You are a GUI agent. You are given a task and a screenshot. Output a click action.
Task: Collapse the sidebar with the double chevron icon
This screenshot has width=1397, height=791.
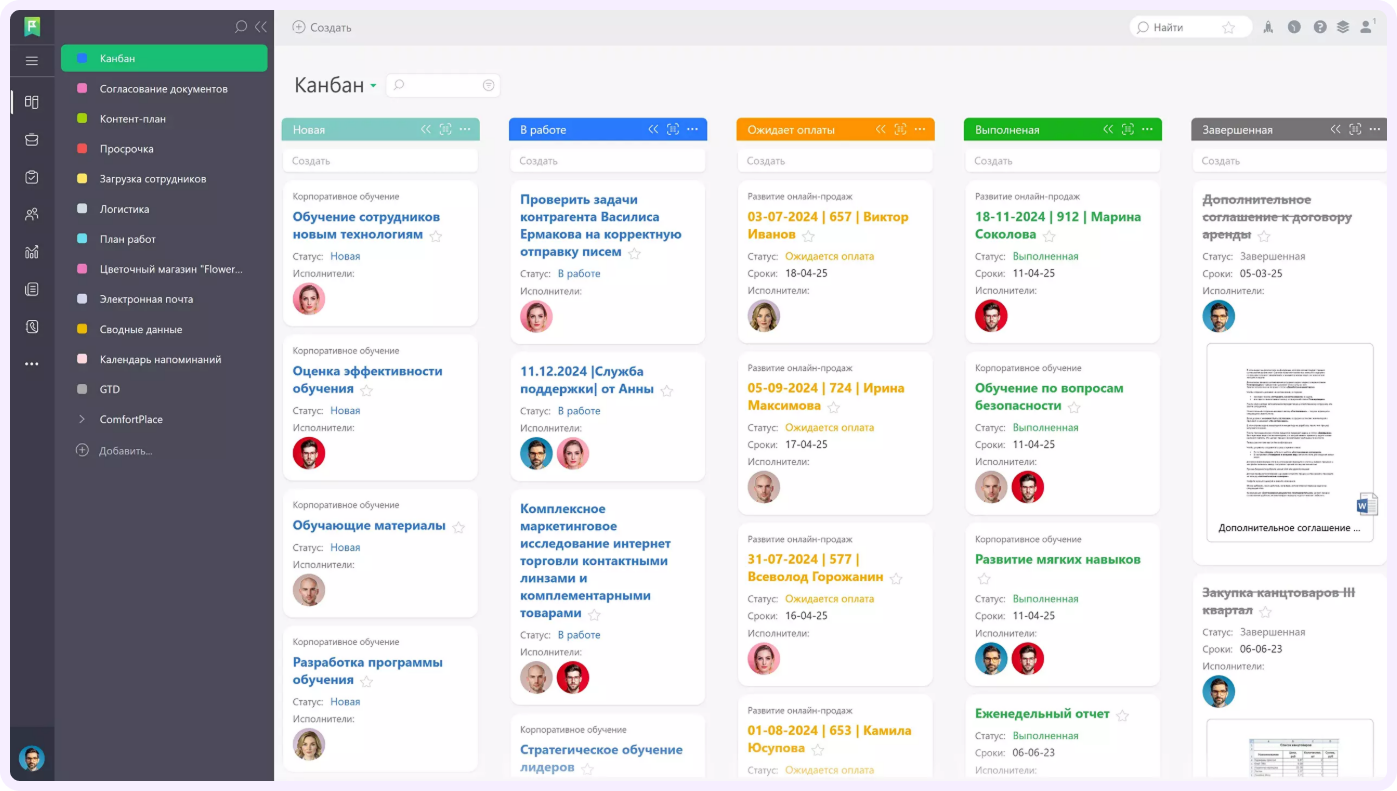pos(261,27)
